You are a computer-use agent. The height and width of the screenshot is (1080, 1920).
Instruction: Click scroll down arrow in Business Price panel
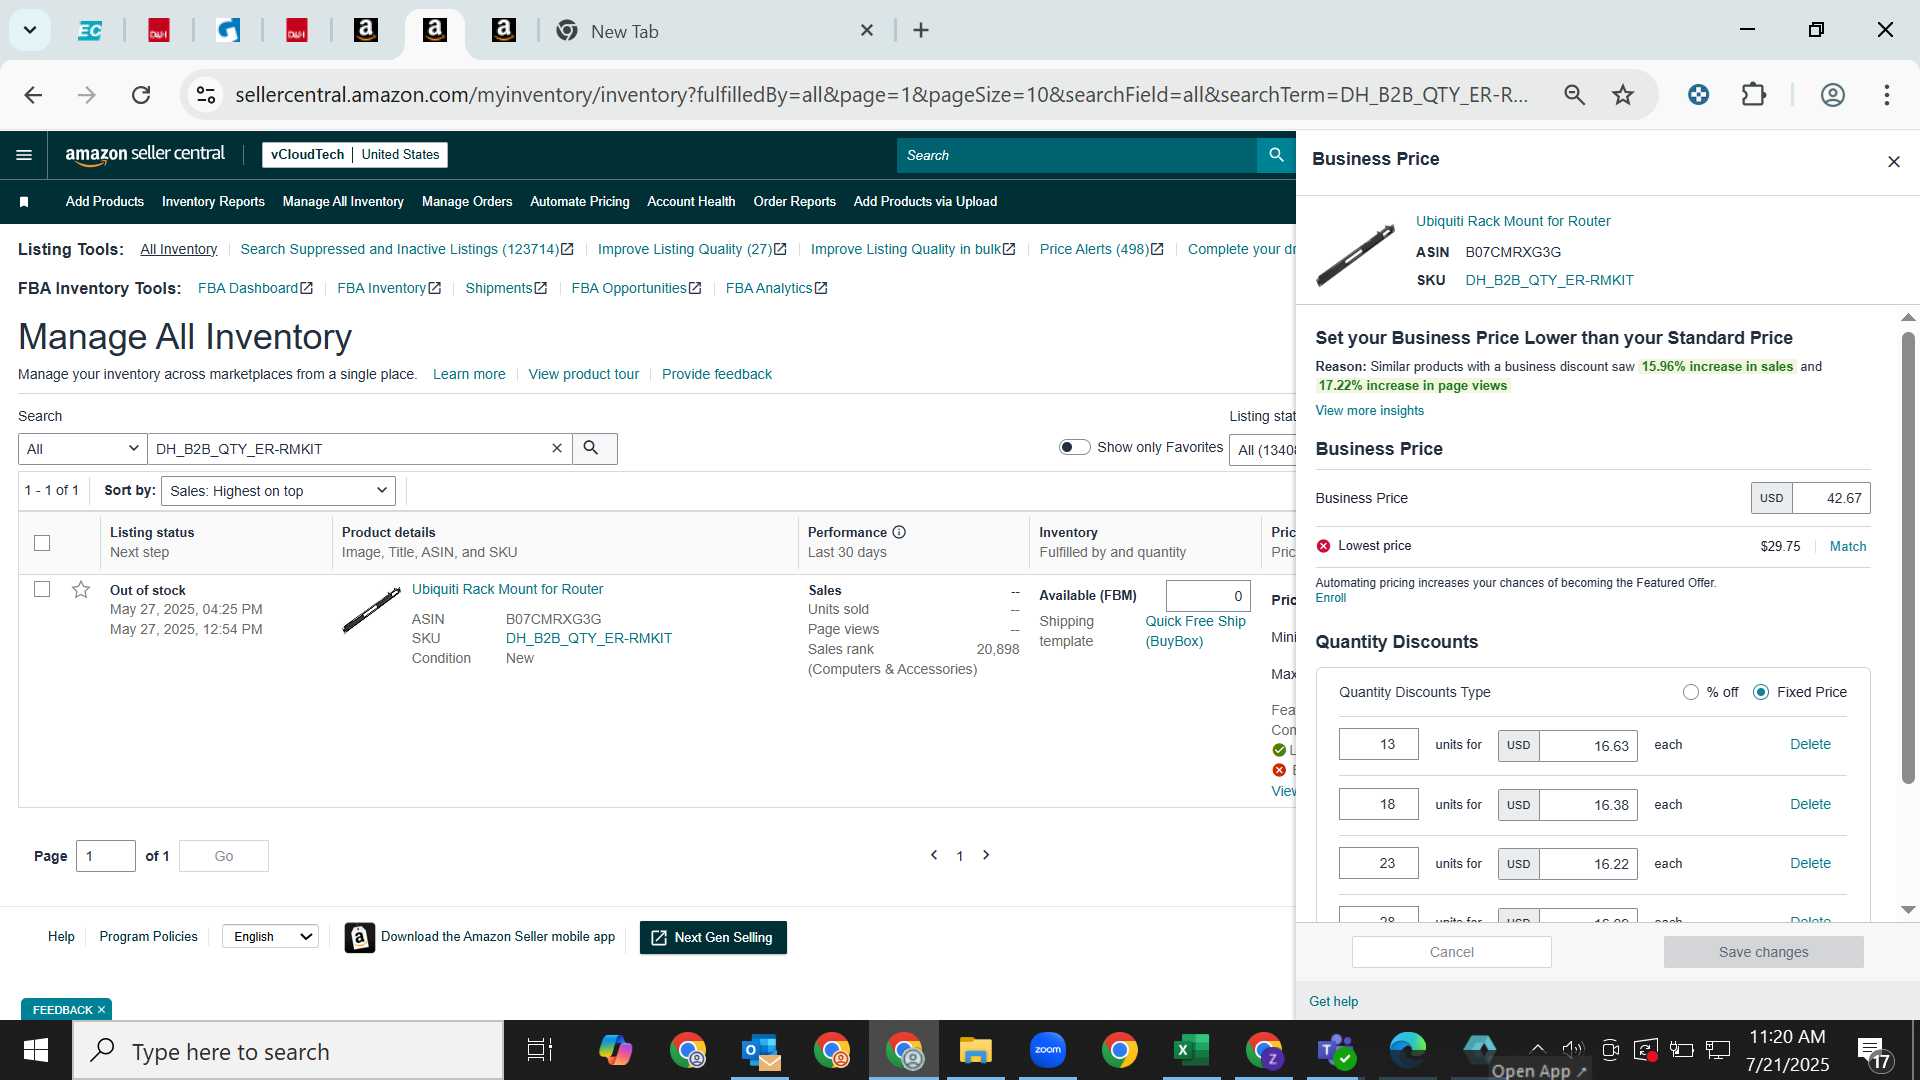coord(1908,910)
